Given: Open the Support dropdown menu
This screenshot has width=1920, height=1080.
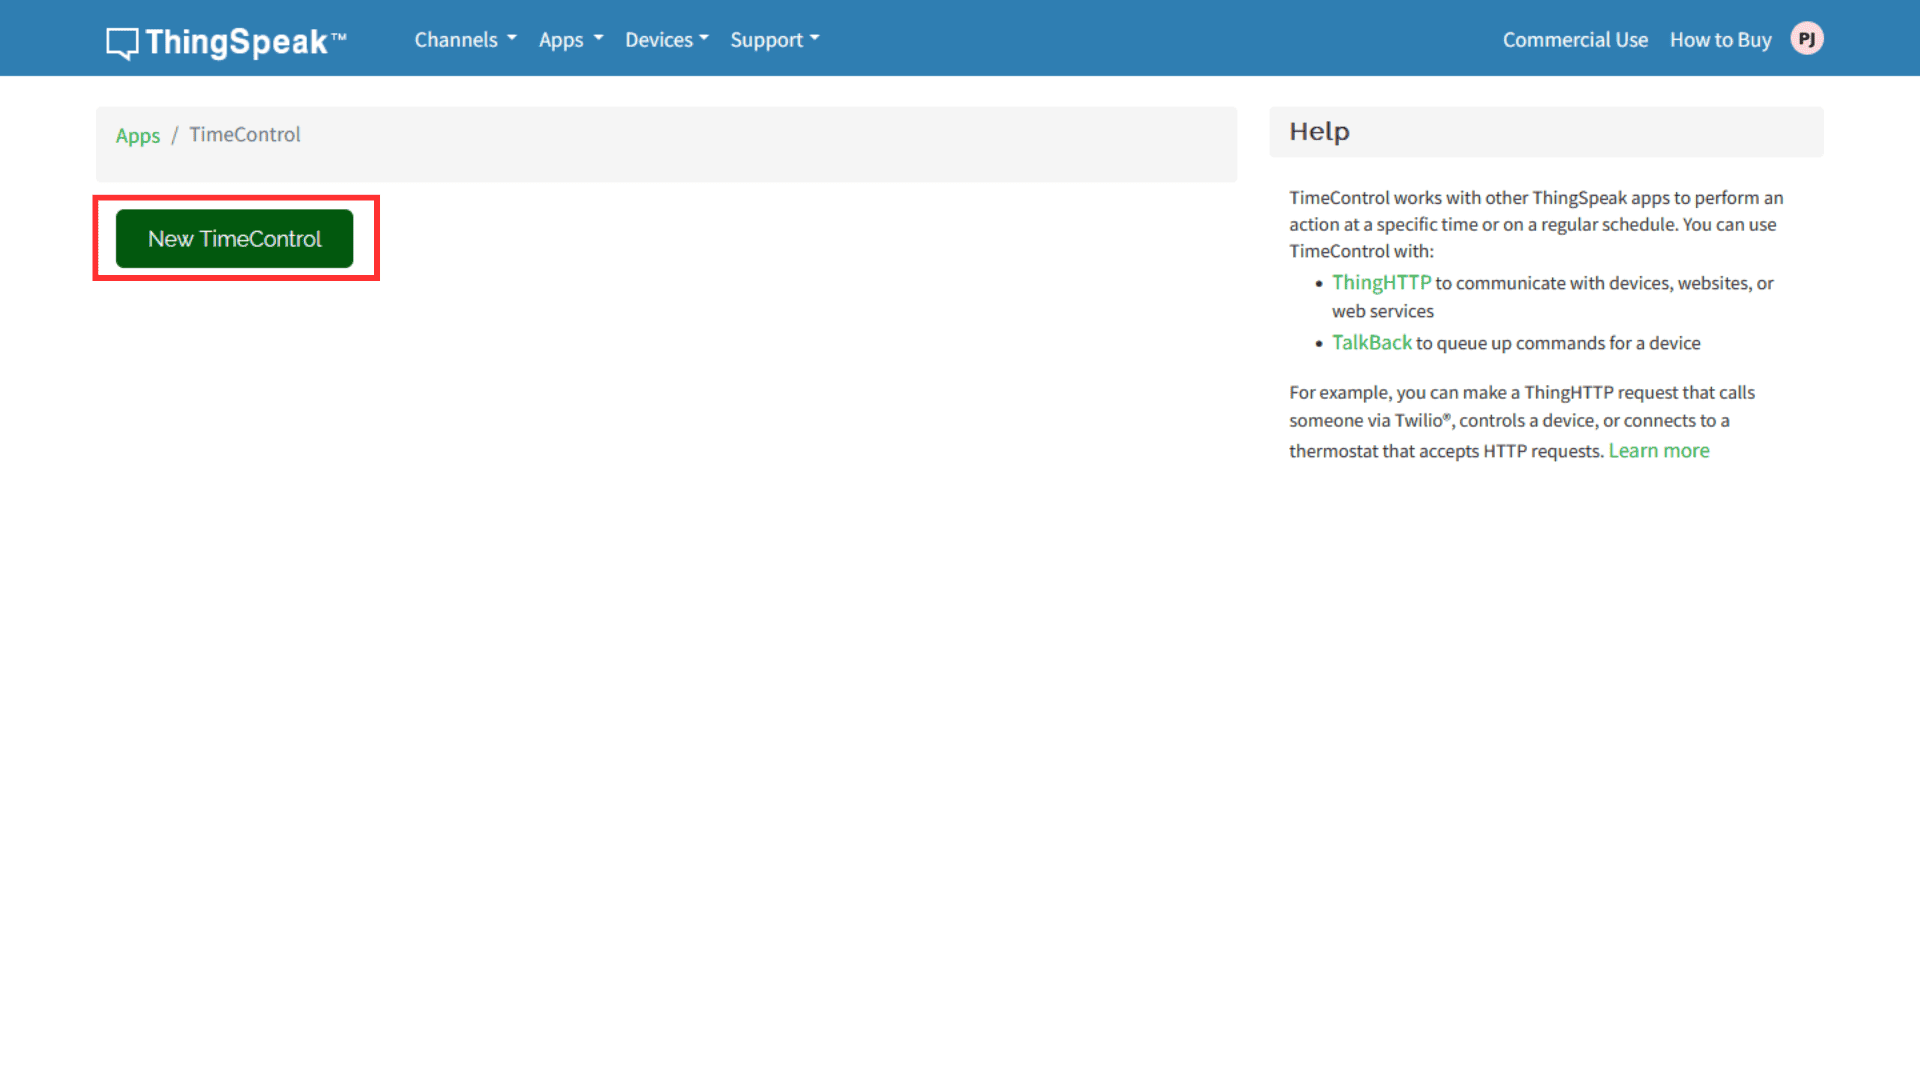Looking at the screenshot, I should click(775, 40).
